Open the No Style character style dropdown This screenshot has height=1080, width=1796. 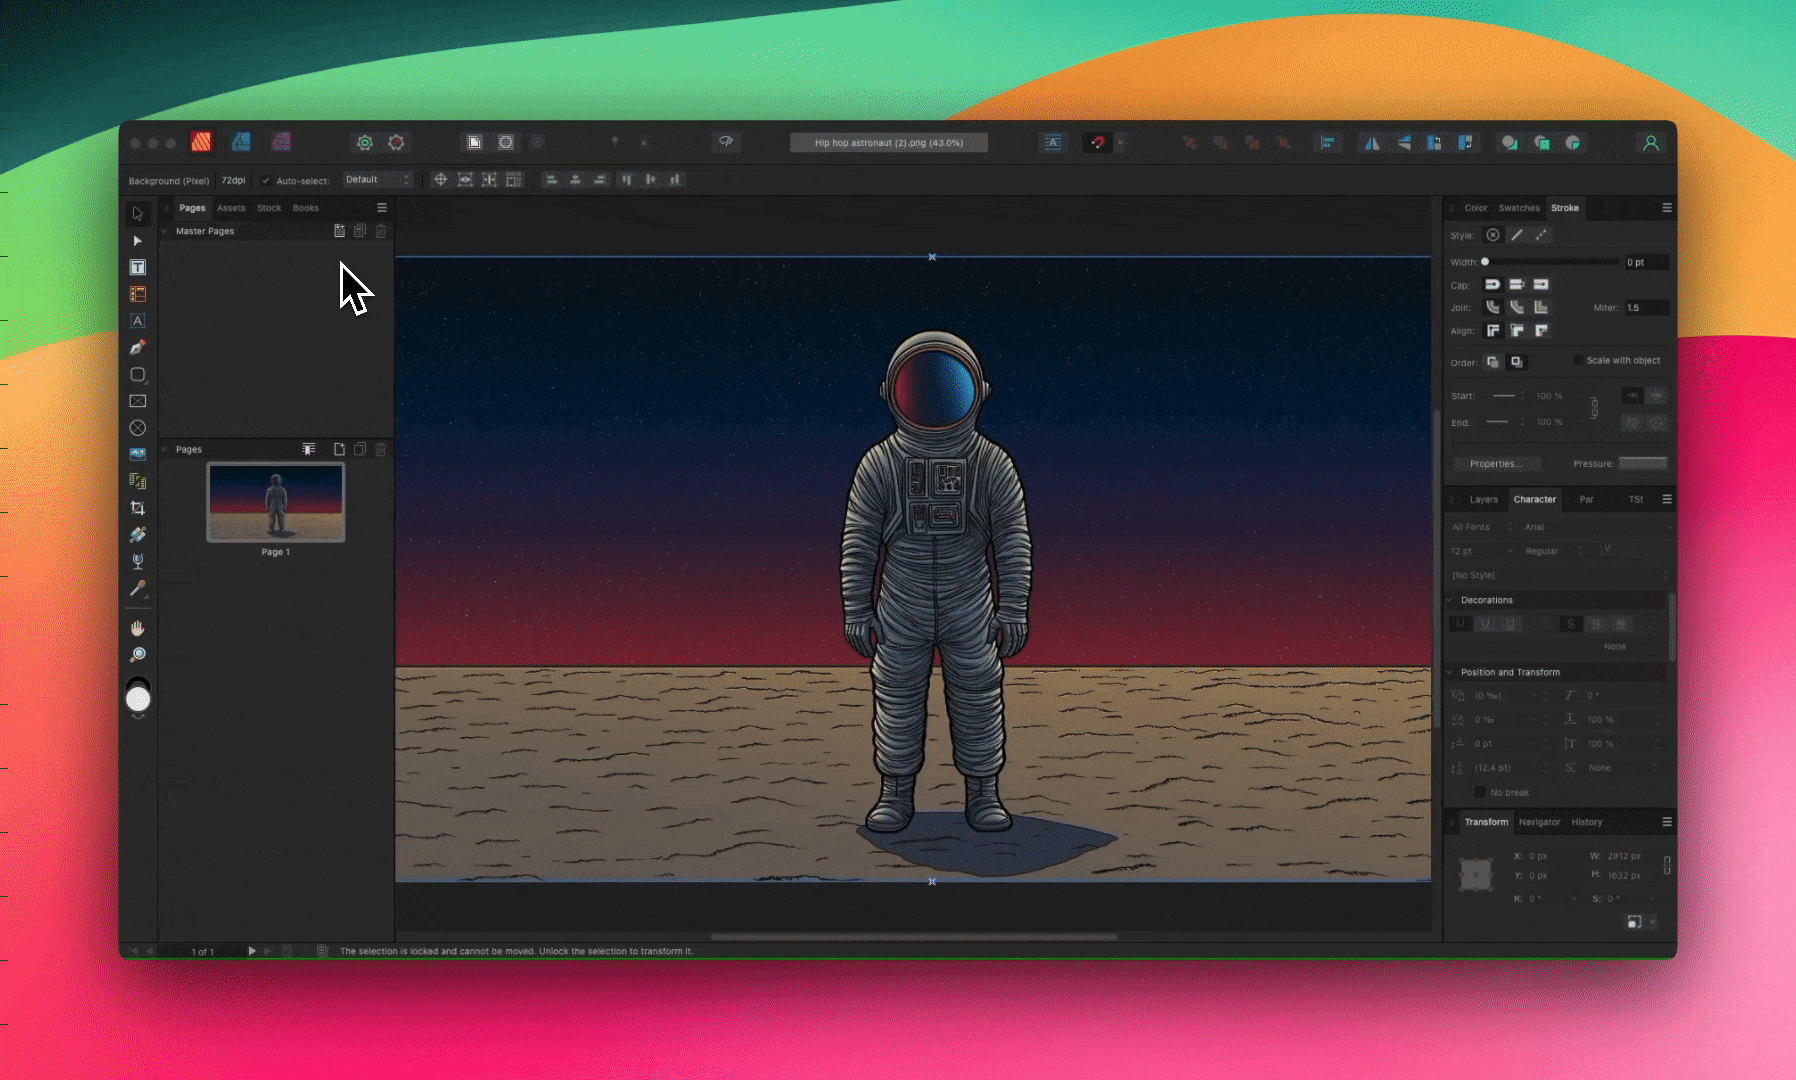1560,575
